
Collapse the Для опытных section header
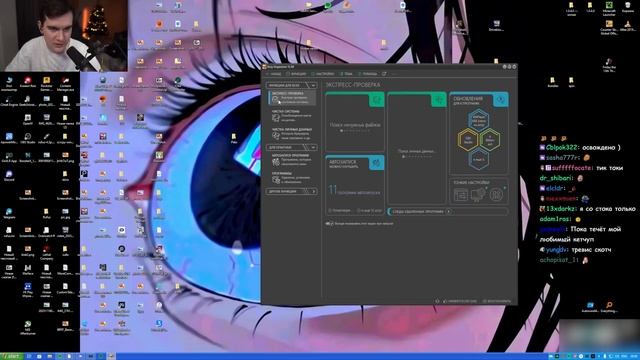point(291,147)
